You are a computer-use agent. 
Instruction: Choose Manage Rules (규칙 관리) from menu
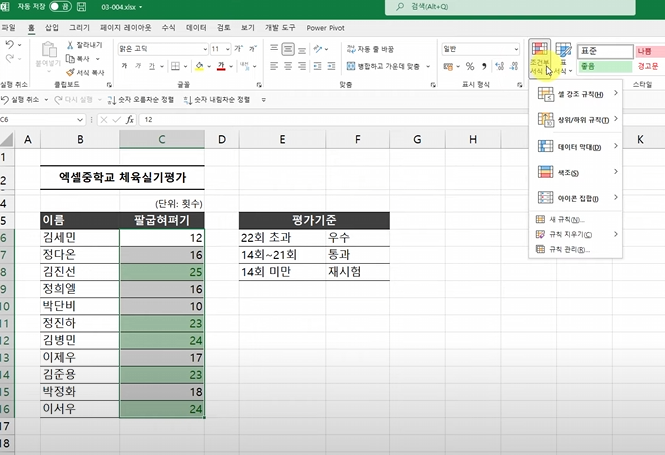576,249
